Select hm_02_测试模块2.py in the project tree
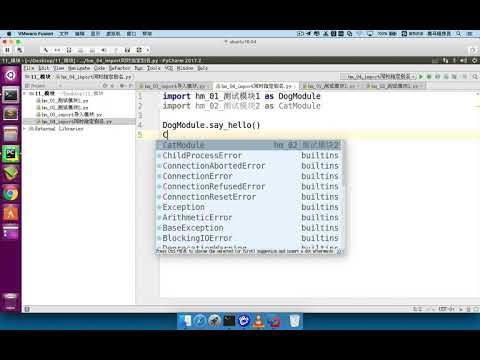Viewport: 480px width, 360px height. [62, 108]
